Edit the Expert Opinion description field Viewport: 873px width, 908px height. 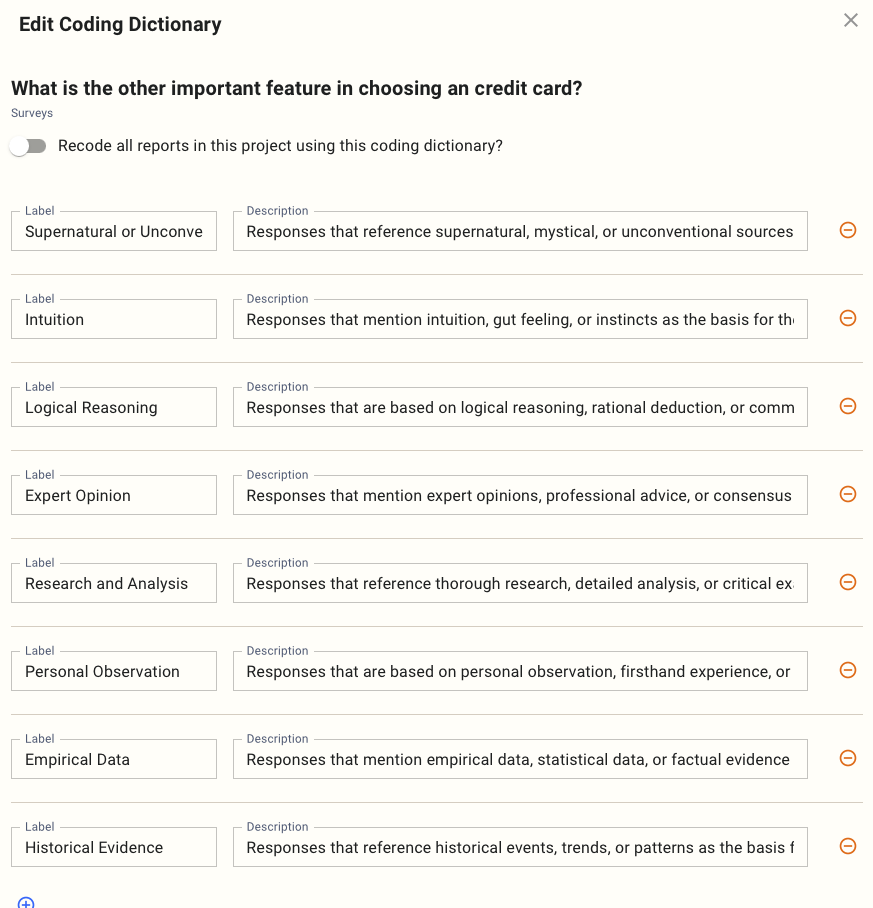[520, 496]
